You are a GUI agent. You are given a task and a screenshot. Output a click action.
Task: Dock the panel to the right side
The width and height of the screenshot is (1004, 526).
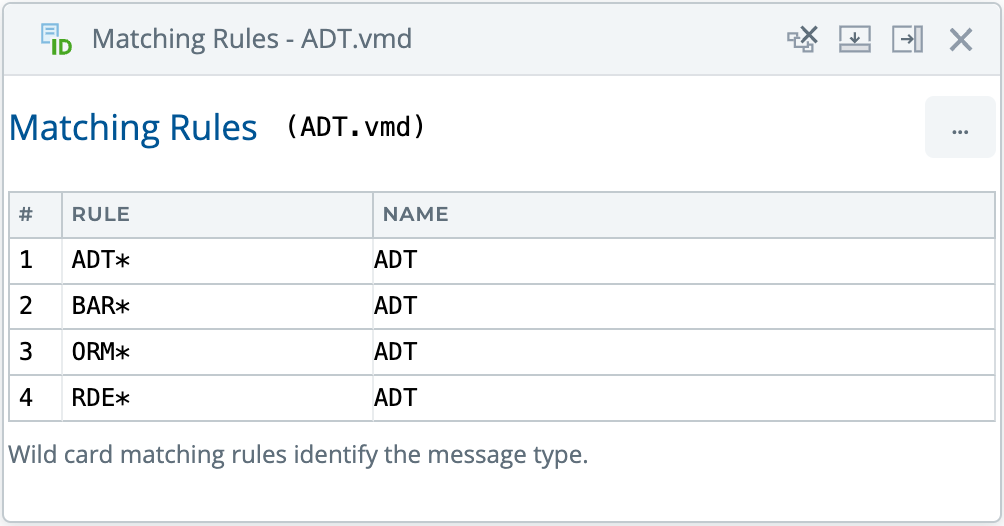tap(907, 39)
